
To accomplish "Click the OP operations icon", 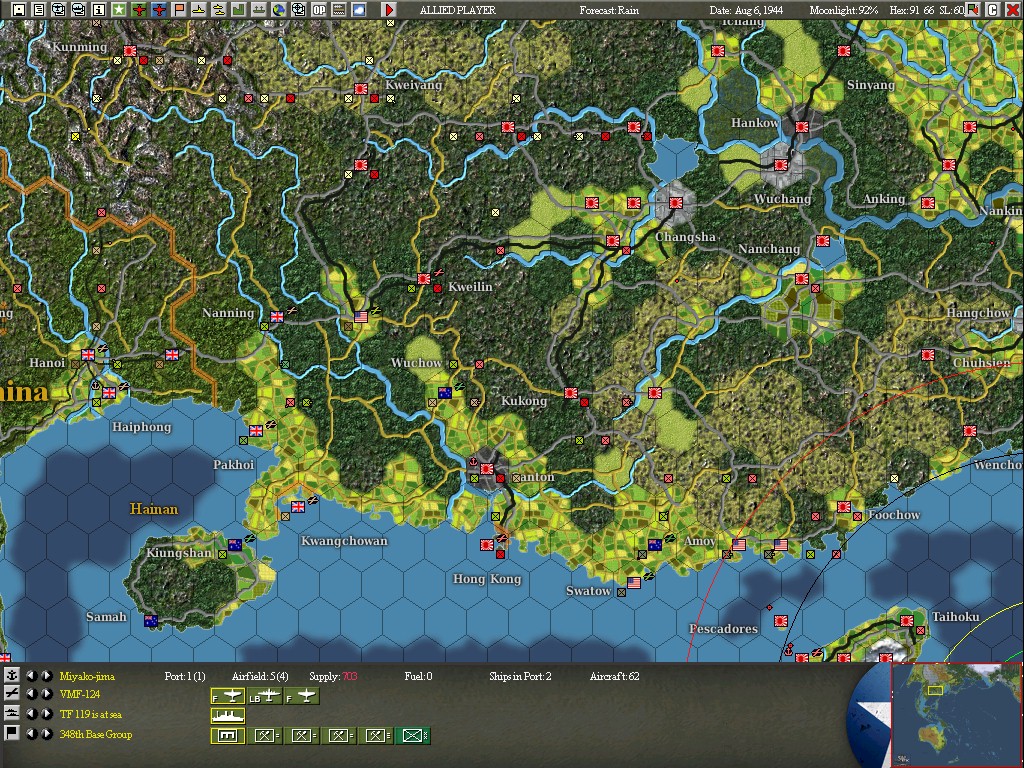I will (319, 9).
